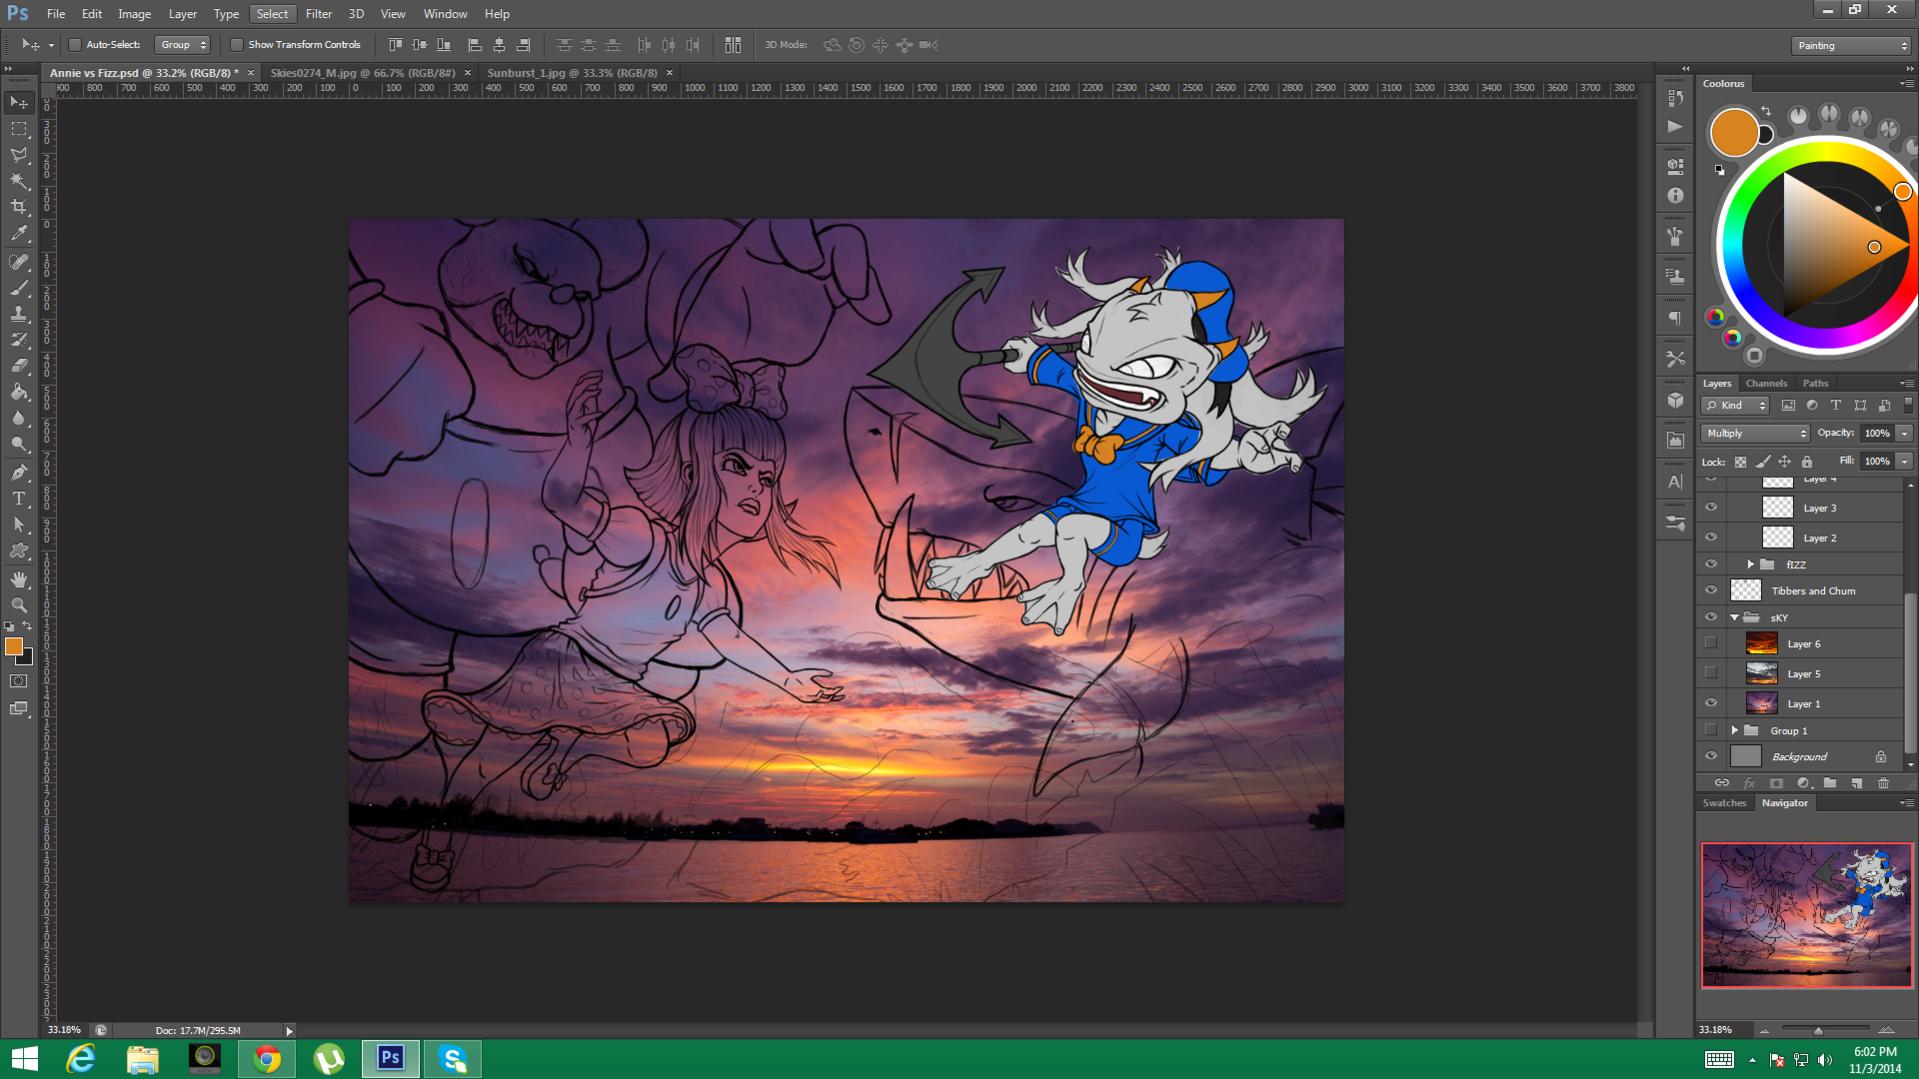
Task: Show hidden Group 1
Action: [1711, 731]
